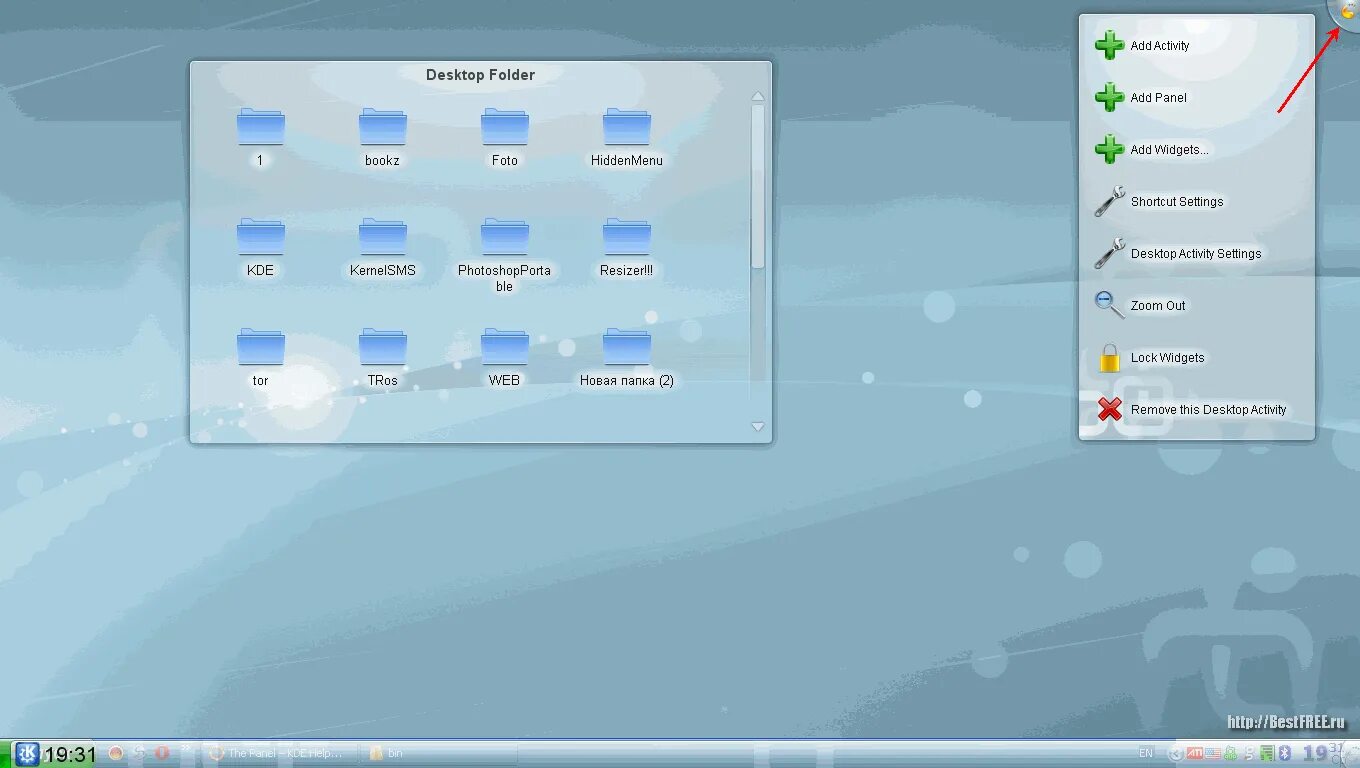Image resolution: width=1360 pixels, height=768 pixels.
Task: Select the WEB folder
Action: [x=504, y=357]
